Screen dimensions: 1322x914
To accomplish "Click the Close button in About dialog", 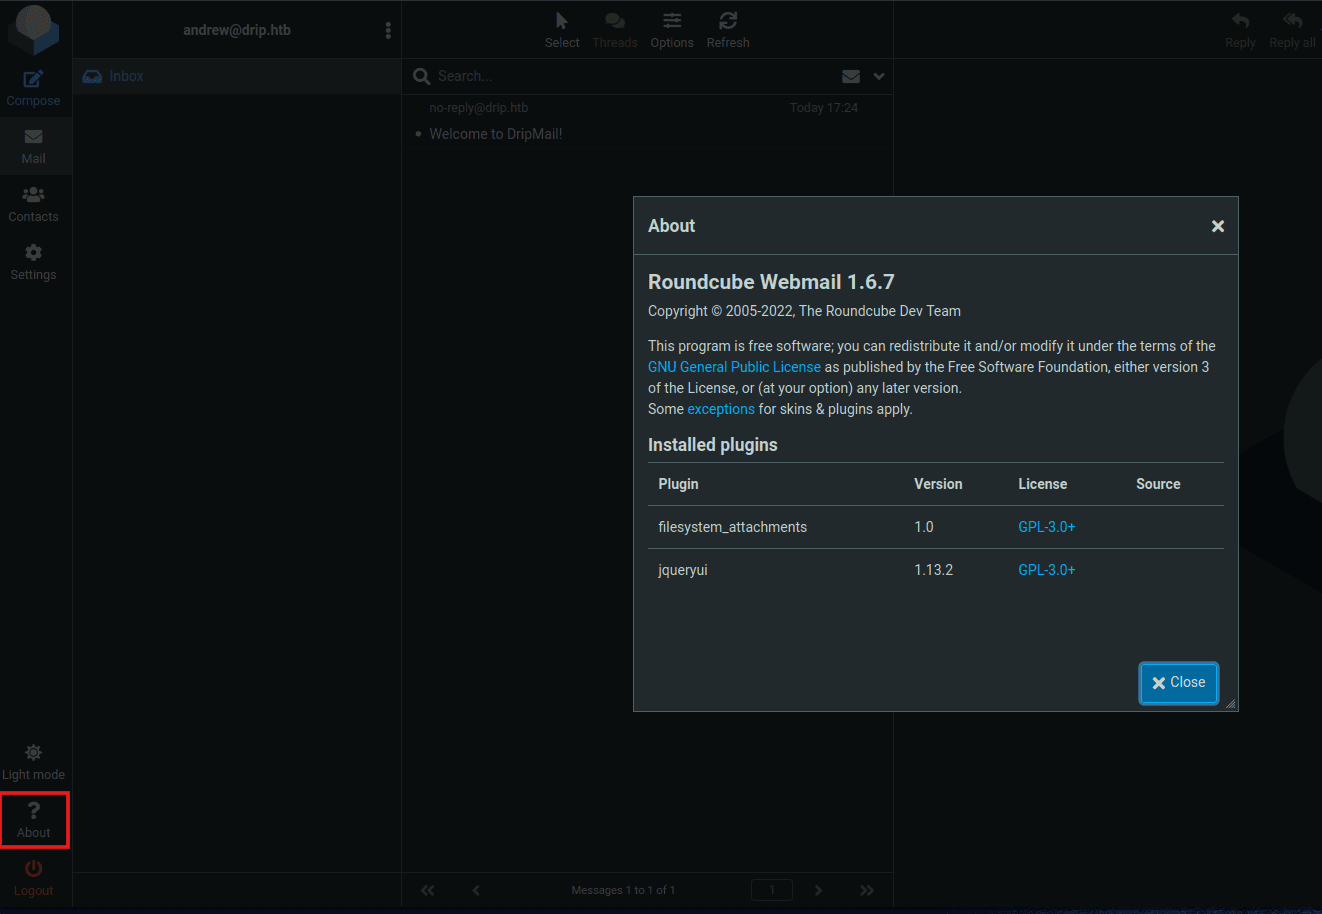I will click(1179, 683).
